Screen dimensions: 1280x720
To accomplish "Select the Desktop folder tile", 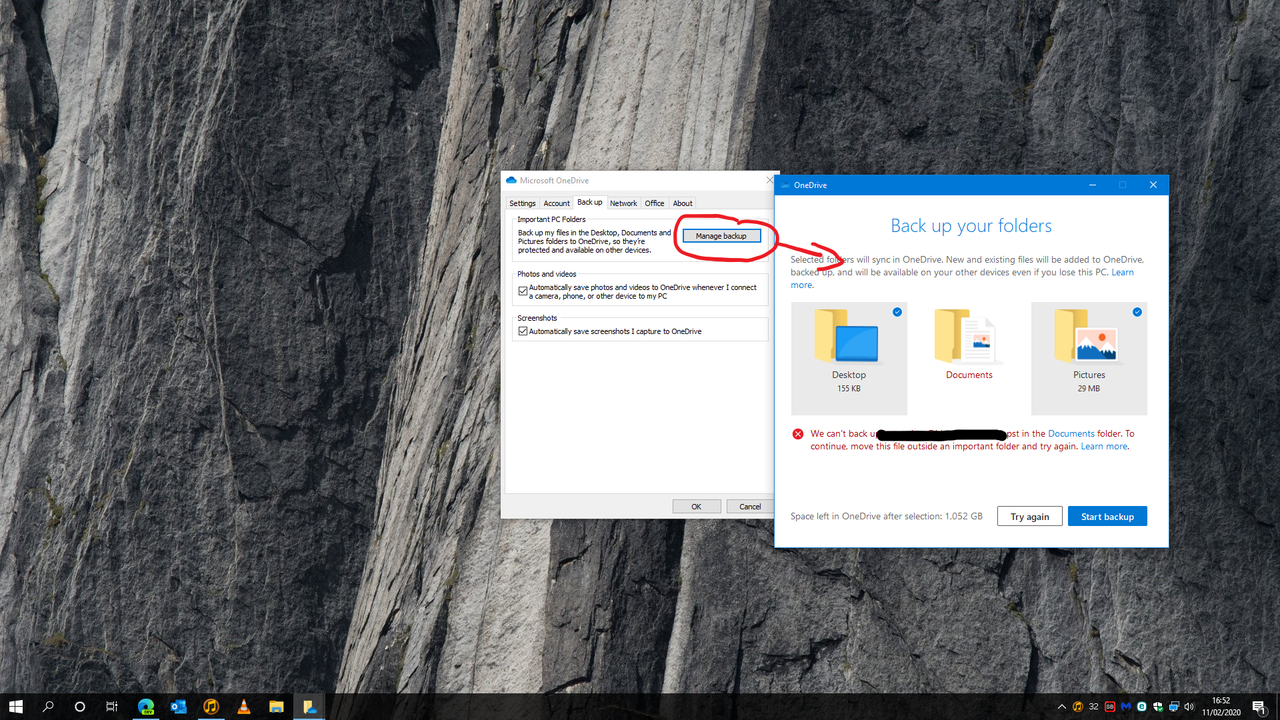I will click(x=849, y=358).
